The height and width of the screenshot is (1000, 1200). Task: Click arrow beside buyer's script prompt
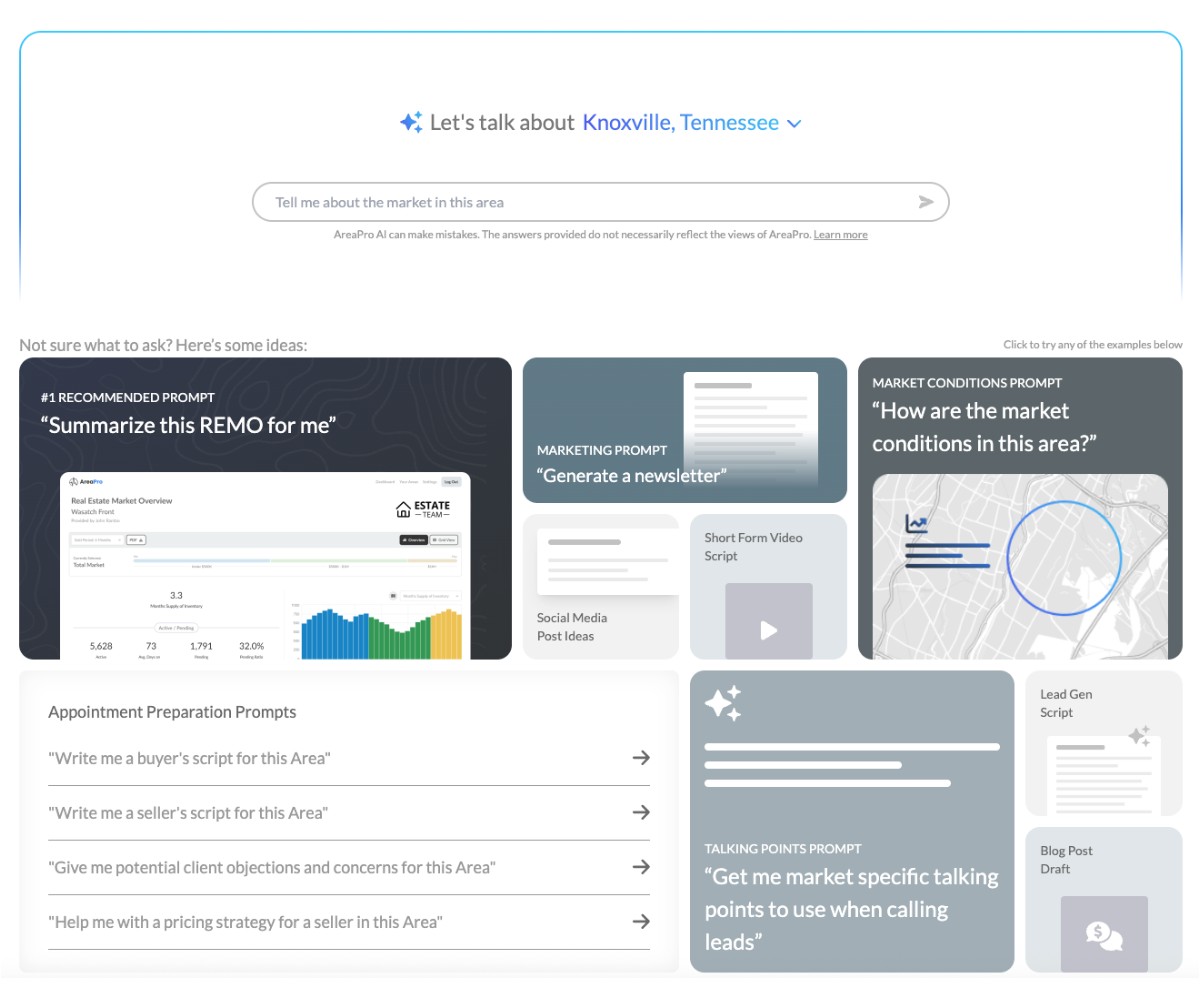click(641, 758)
